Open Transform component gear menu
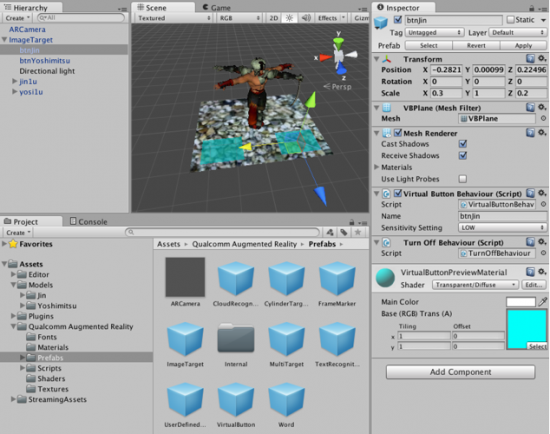The image size is (550, 434). click(542, 59)
